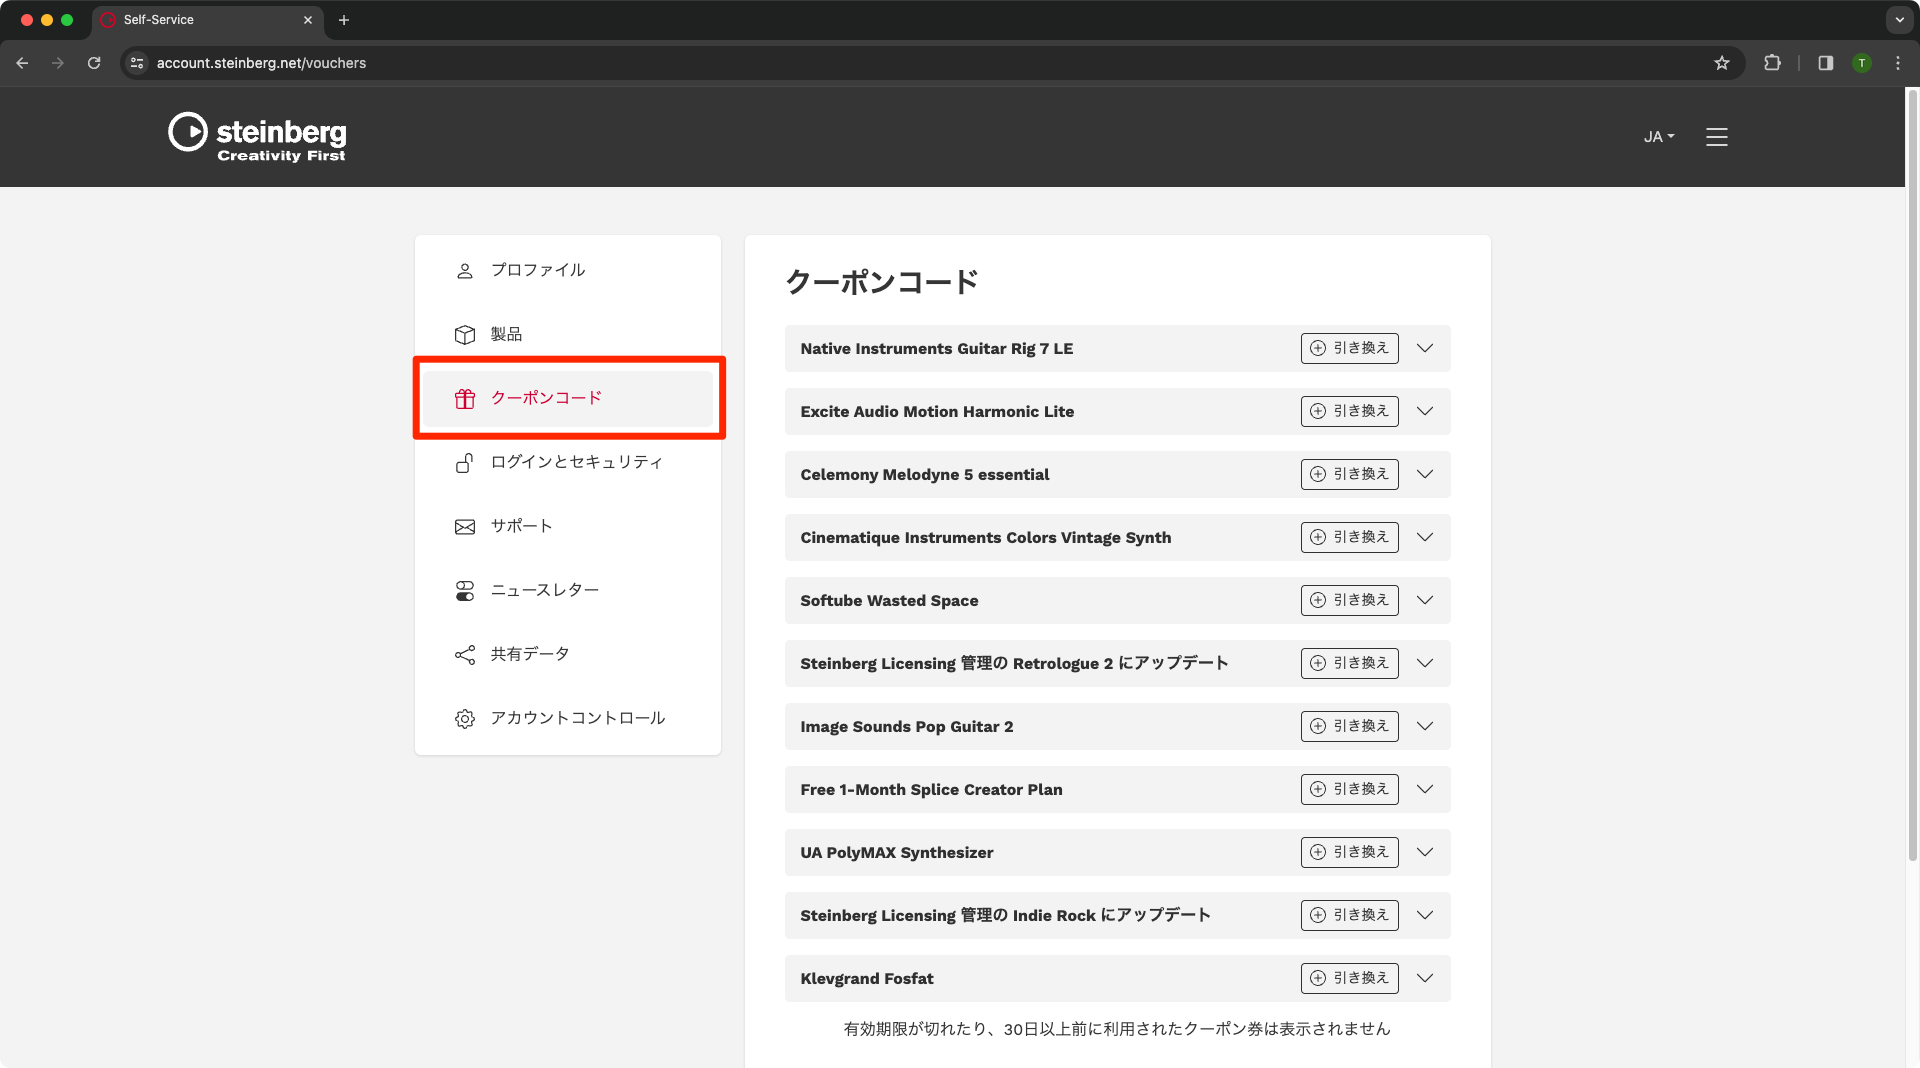Expand Retrologue 2 update row
This screenshot has width=1920, height=1068.
1425,663
